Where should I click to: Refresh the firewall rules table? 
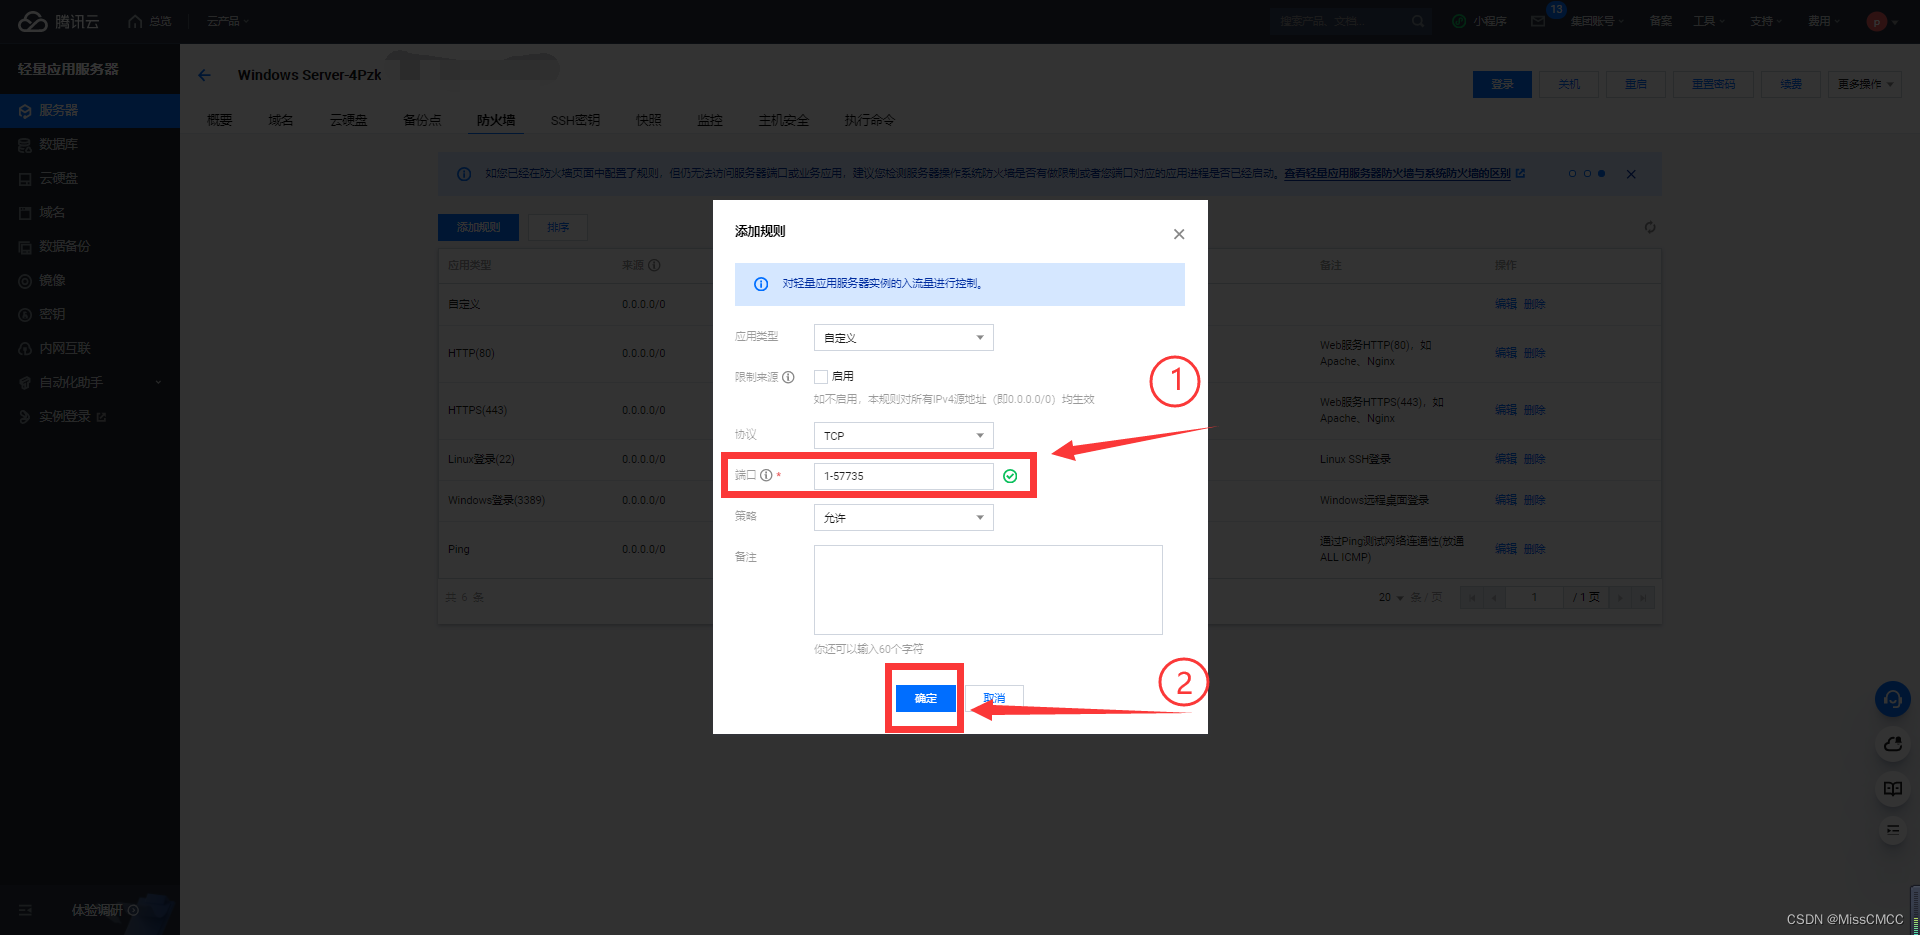(x=1650, y=227)
